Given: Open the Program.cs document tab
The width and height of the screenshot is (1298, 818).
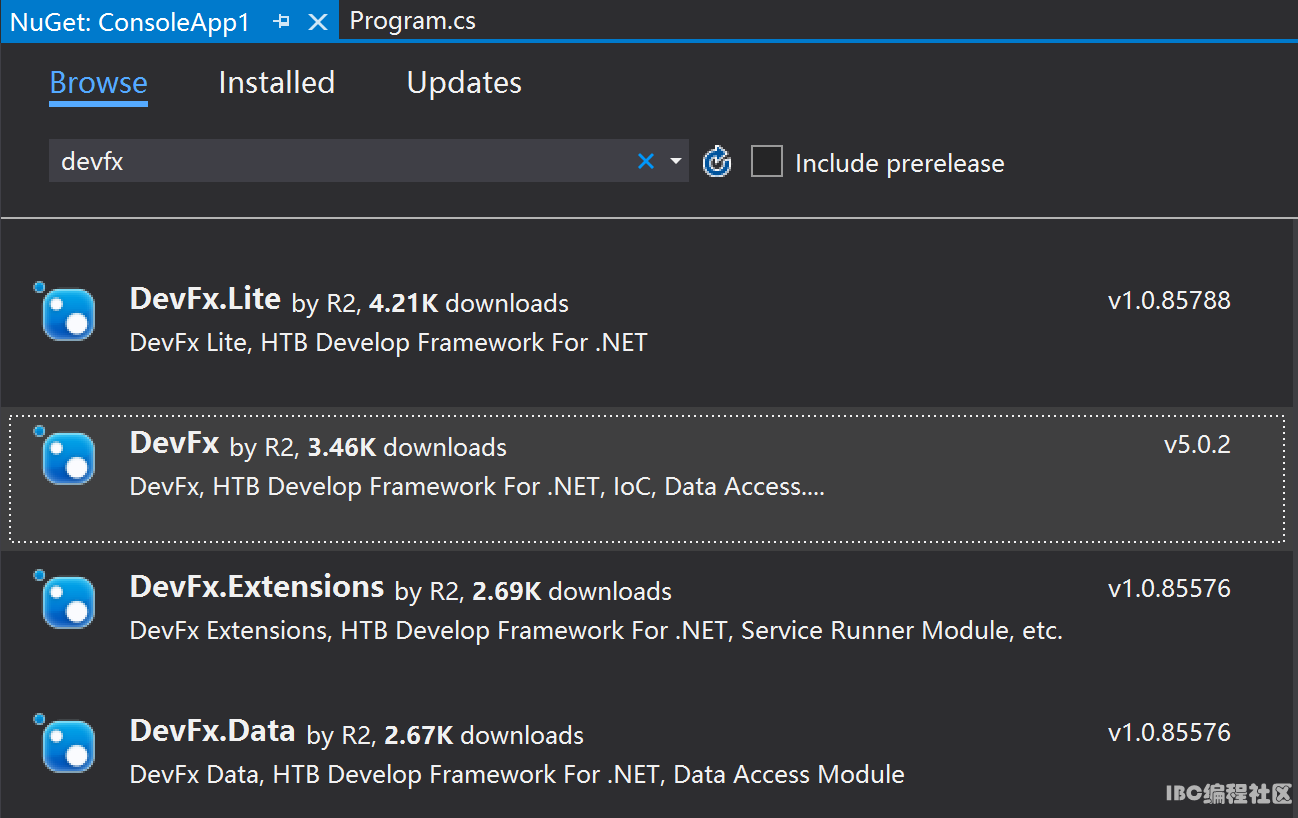Looking at the screenshot, I should pyautogui.click(x=413, y=21).
